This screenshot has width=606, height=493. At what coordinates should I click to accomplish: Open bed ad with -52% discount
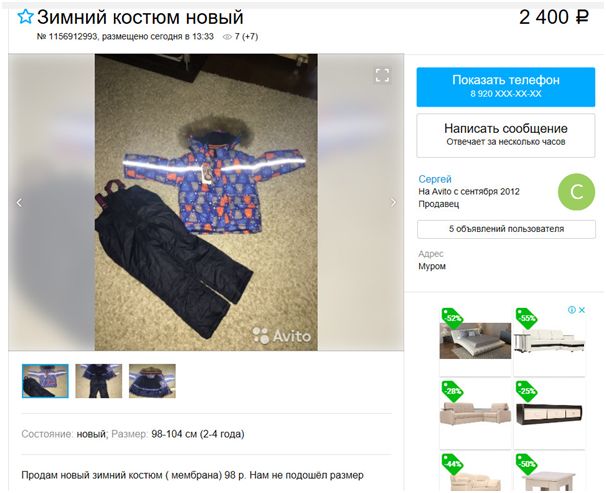475,342
